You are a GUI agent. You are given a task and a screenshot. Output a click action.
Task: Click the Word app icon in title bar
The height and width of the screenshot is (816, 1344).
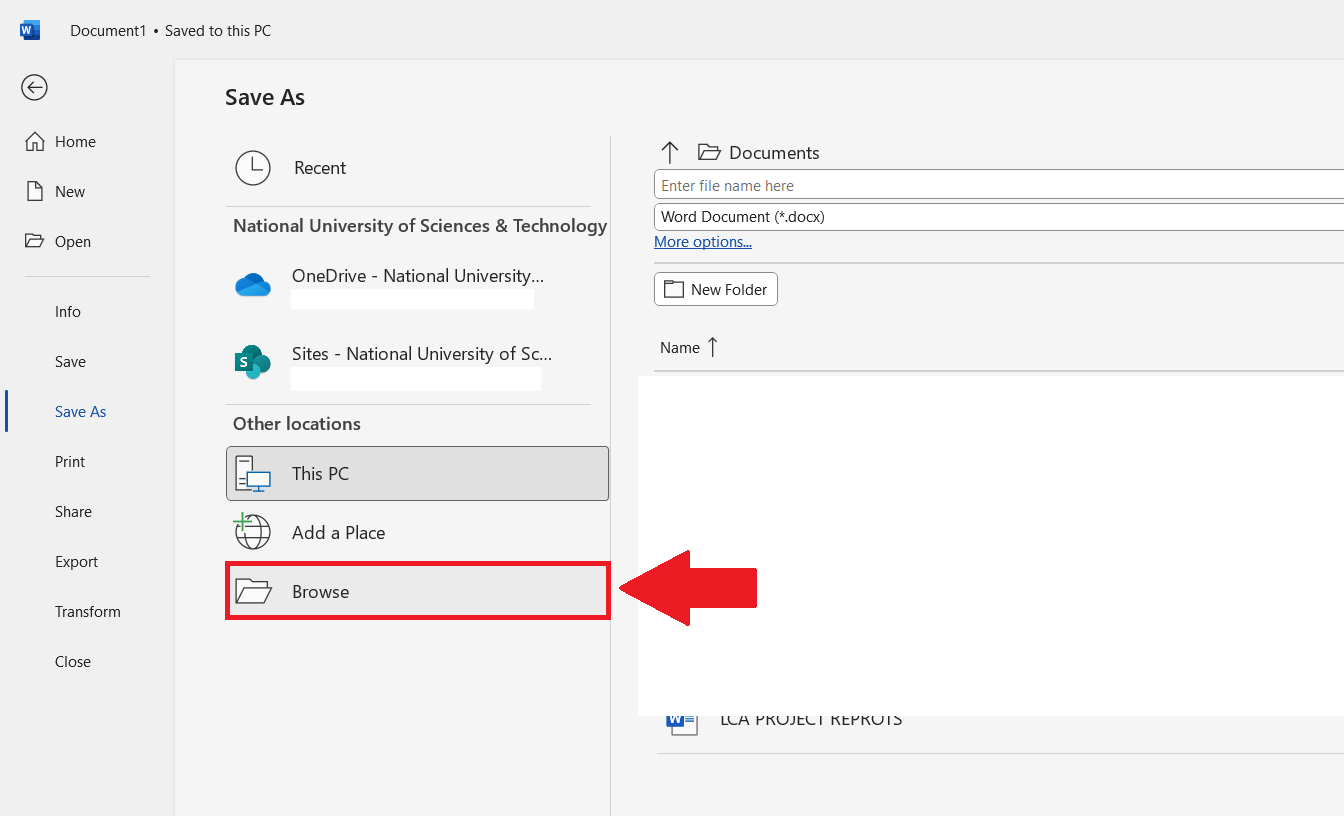point(29,29)
